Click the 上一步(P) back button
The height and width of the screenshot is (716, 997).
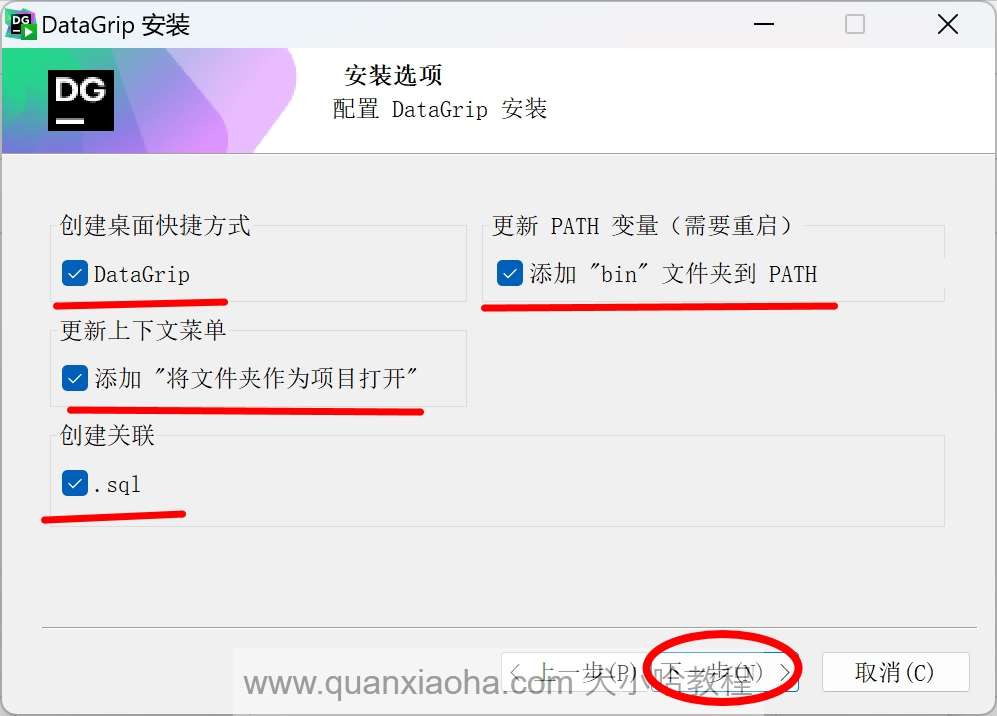pos(574,671)
